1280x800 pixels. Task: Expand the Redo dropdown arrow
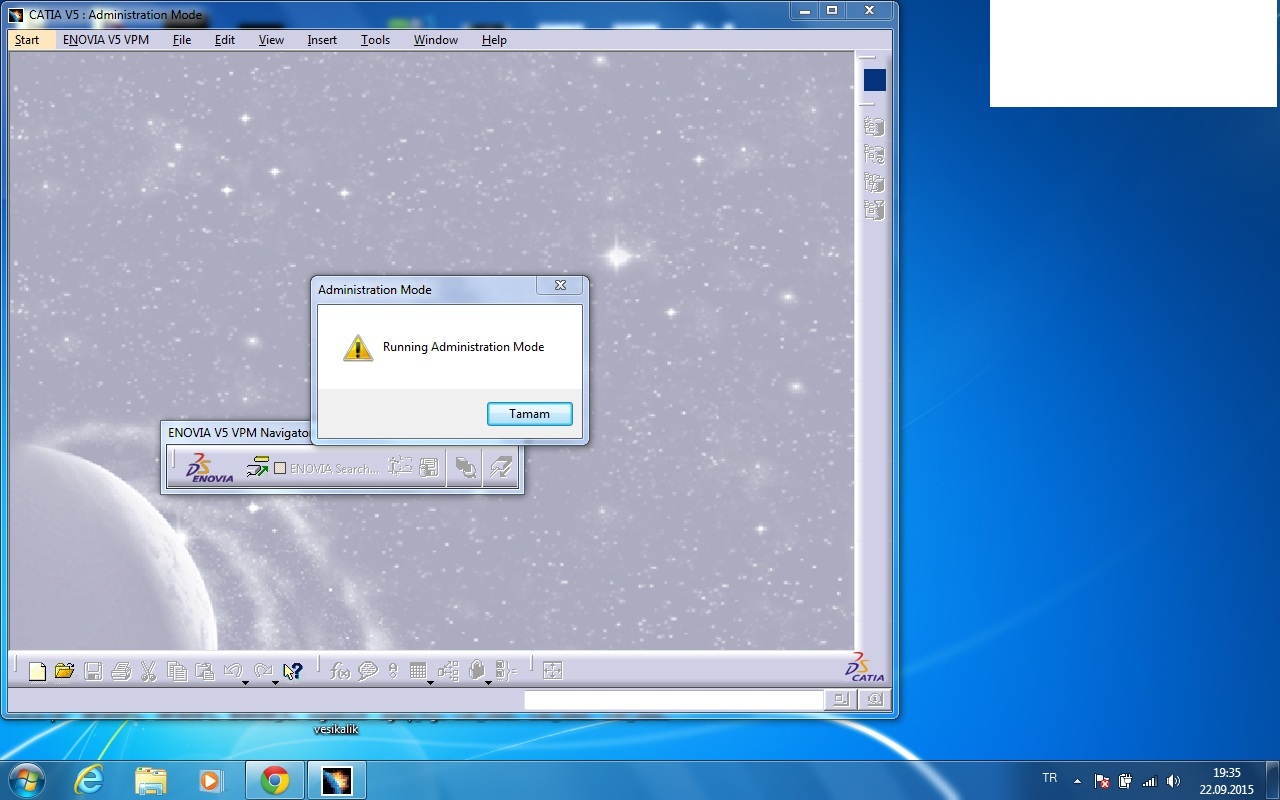click(276, 681)
